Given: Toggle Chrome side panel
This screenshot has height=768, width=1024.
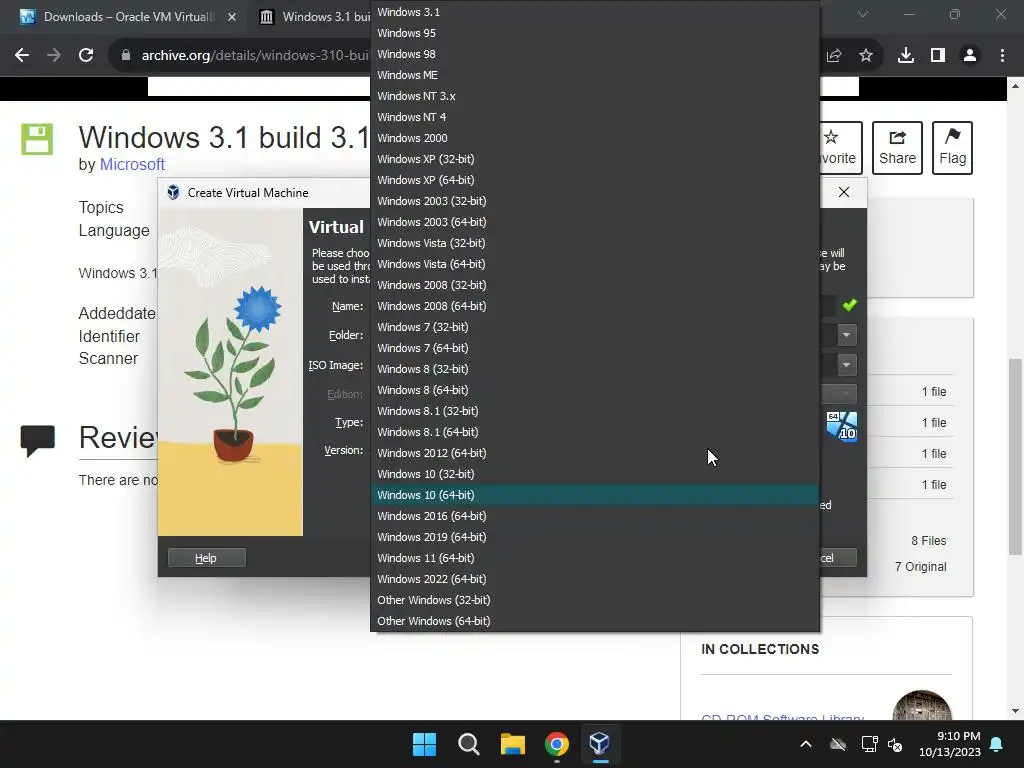Looking at the screenshot, I should 938,56.
